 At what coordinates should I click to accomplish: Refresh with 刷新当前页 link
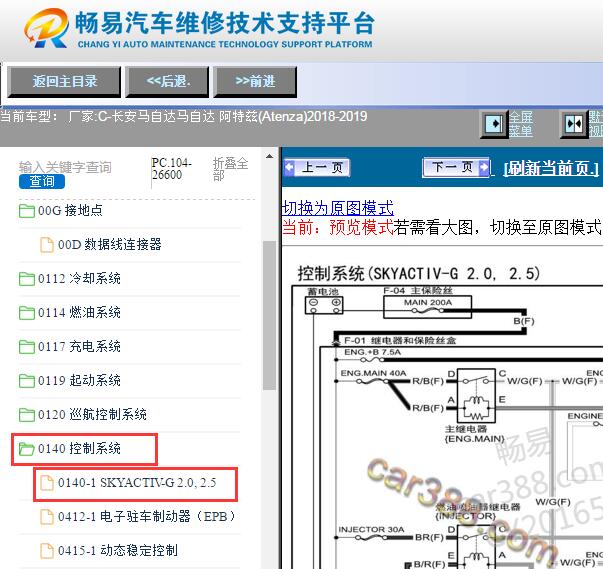point(551,168)
